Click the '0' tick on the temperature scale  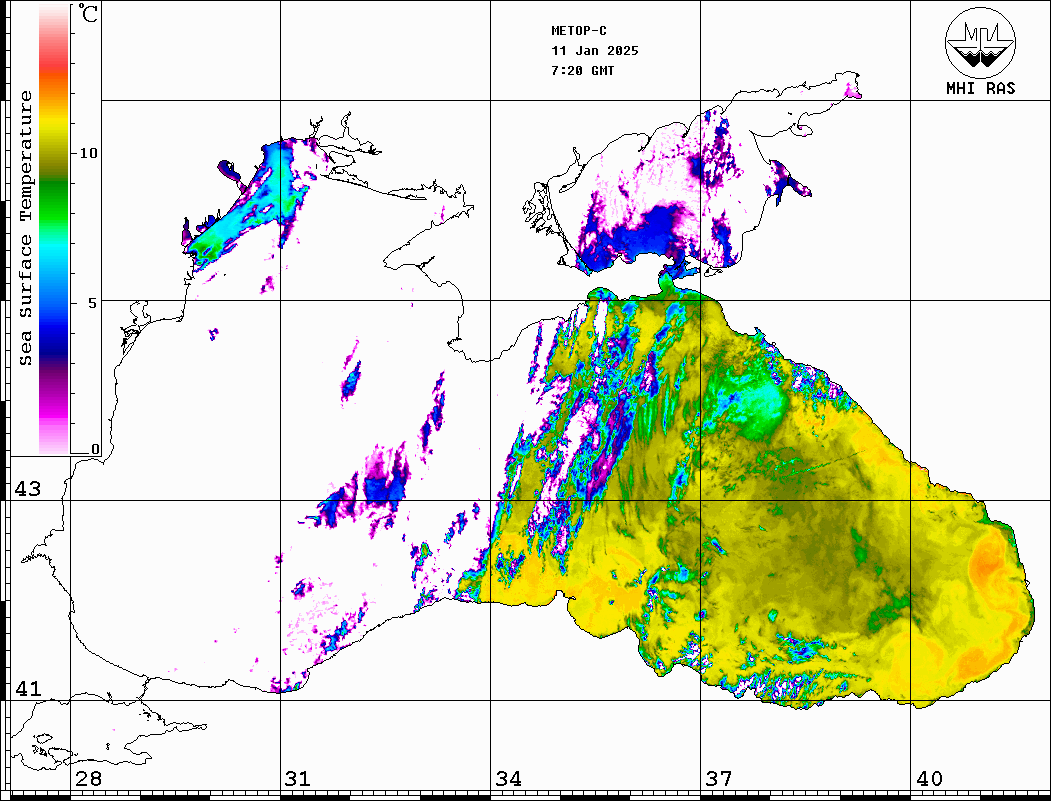click(x=95, y=449)
